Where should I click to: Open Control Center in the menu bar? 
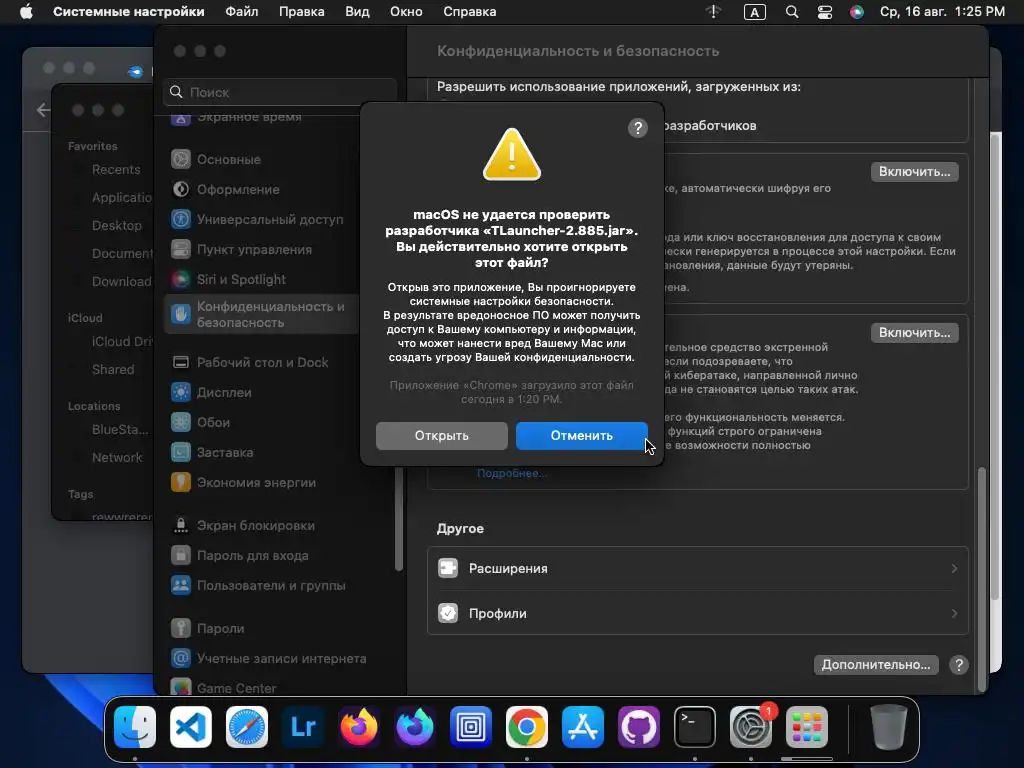[825, 12]
